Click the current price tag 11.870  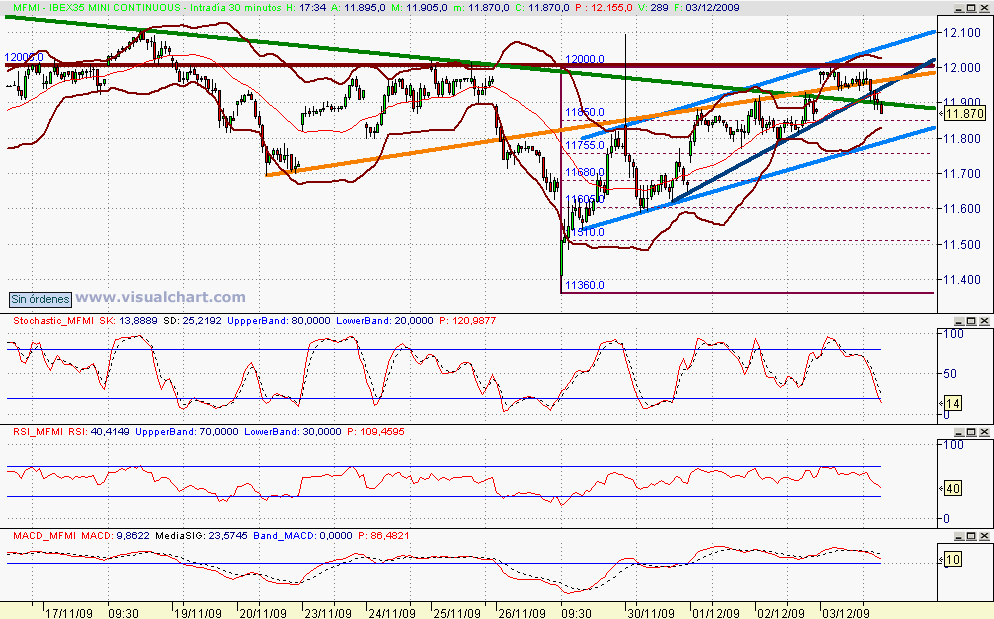coord(965,114)
